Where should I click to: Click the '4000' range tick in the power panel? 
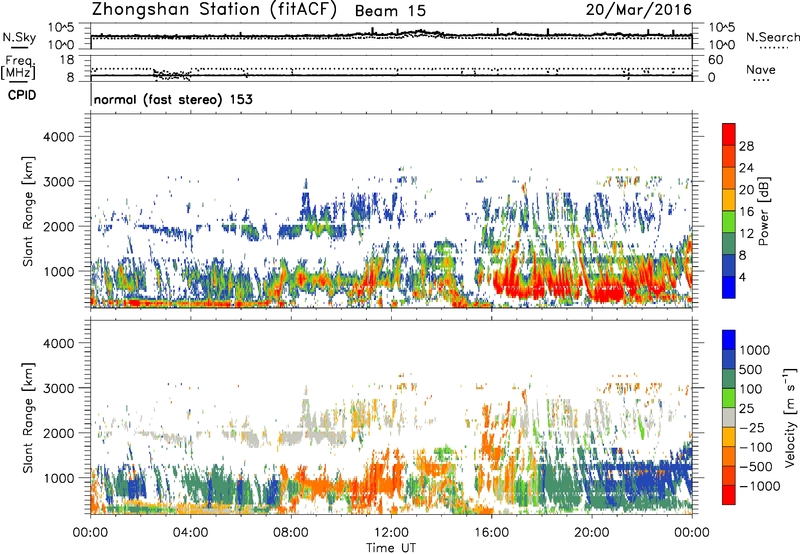(x=58, y=136)
